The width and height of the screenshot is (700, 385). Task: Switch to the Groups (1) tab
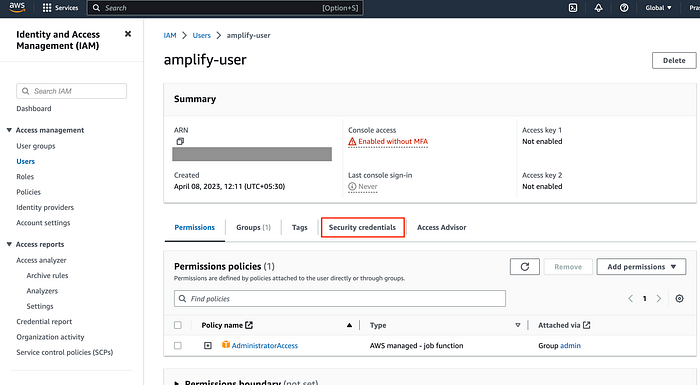click(x=253, y=227)
